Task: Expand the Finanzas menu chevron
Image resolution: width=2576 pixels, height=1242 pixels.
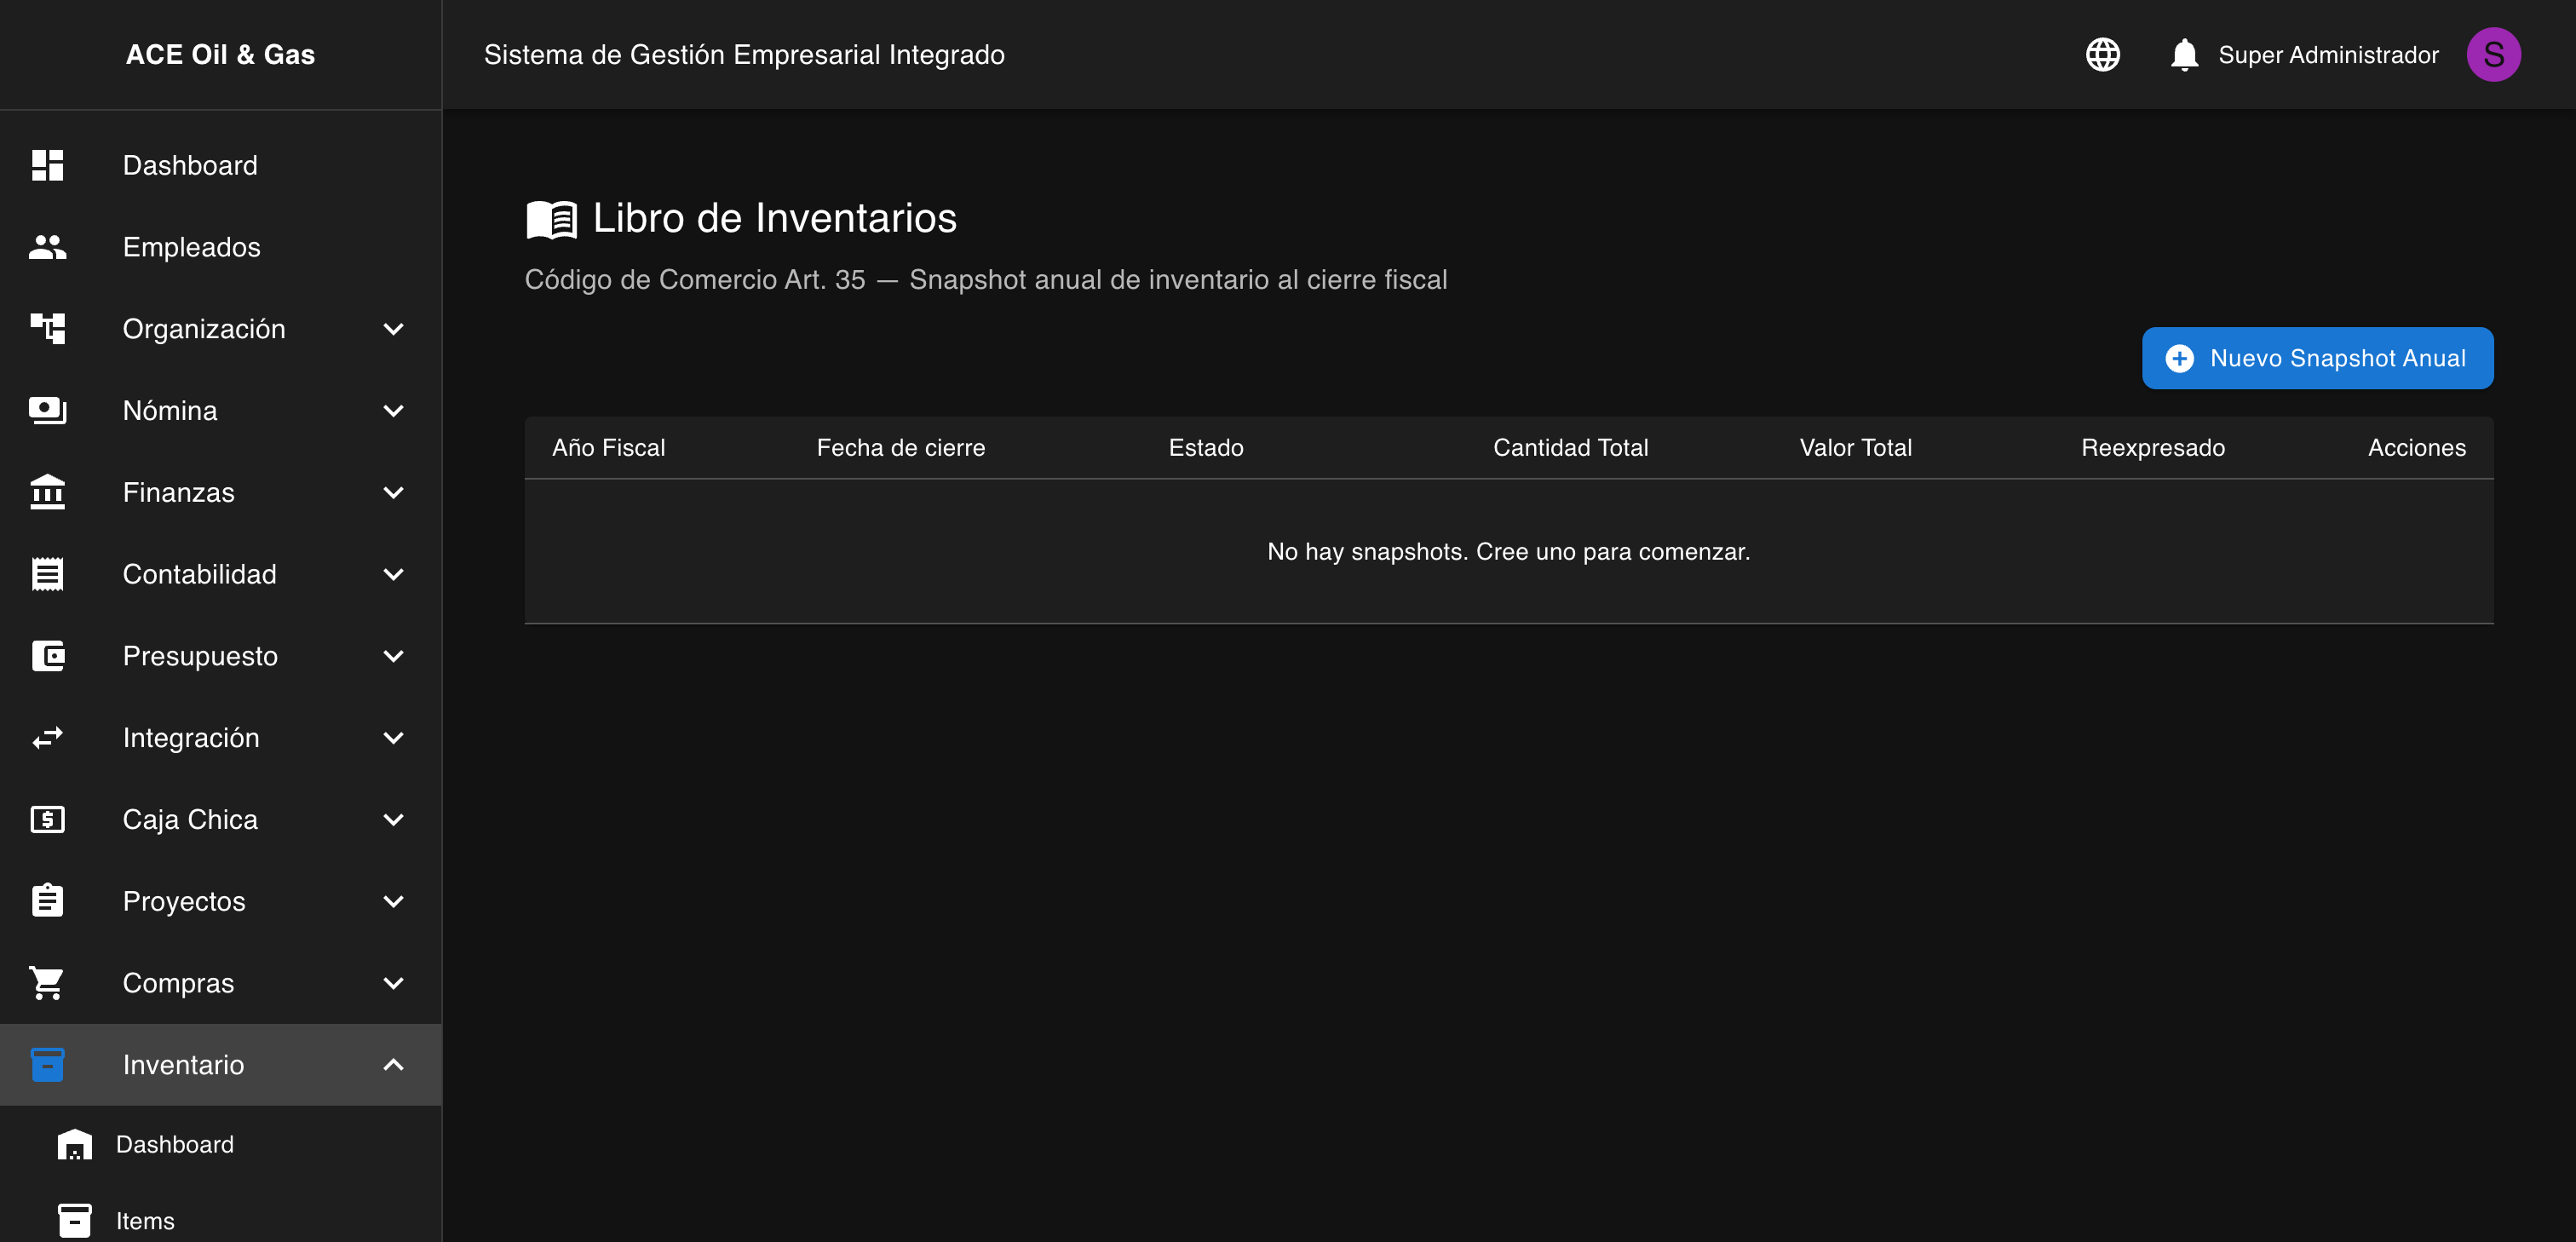Action: (x=394, y=492)
